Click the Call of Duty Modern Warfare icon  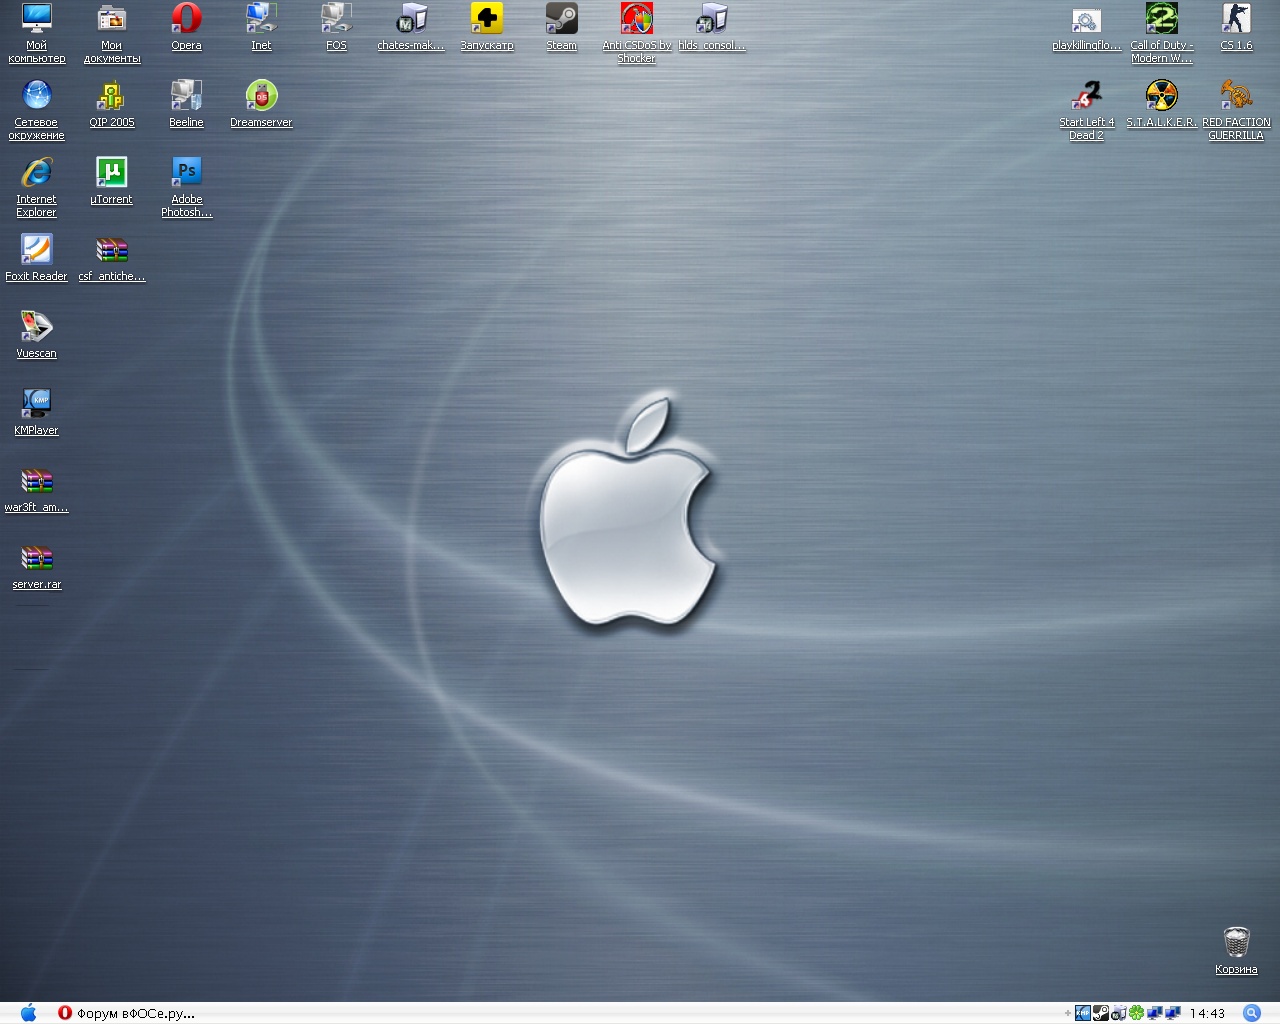pyautogui.click(x=1161, y=20)
